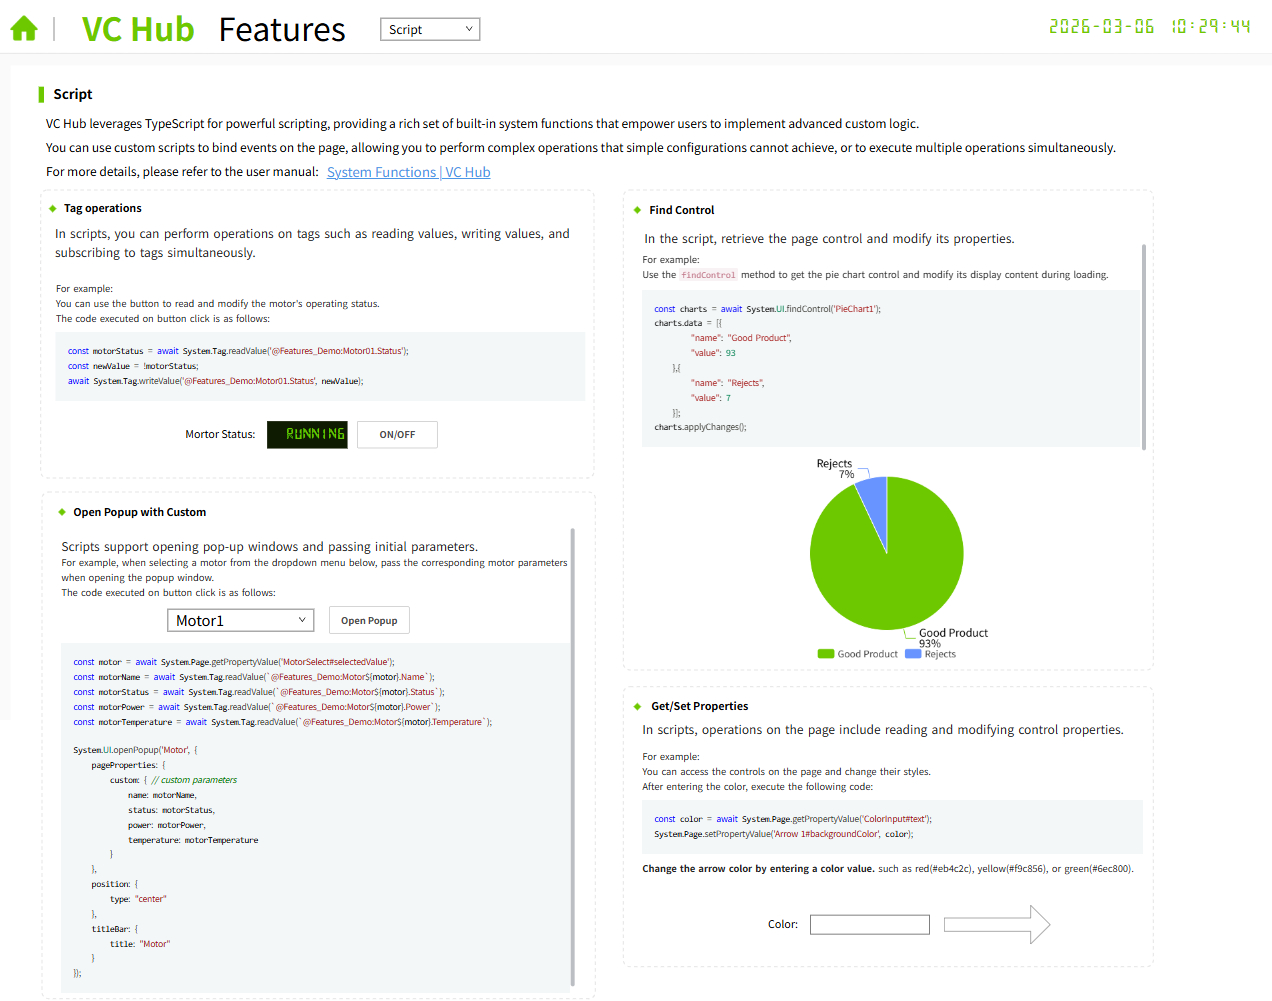Click the Color text input field

[869, 925]
